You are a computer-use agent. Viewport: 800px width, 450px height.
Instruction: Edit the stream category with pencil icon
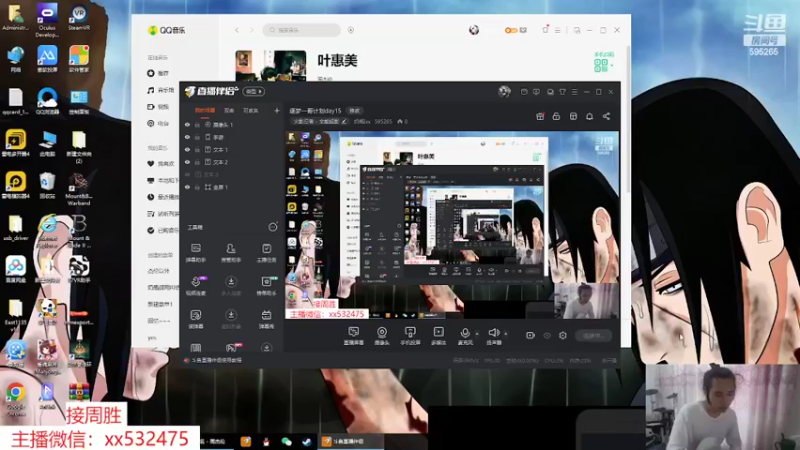click(344, 121)
